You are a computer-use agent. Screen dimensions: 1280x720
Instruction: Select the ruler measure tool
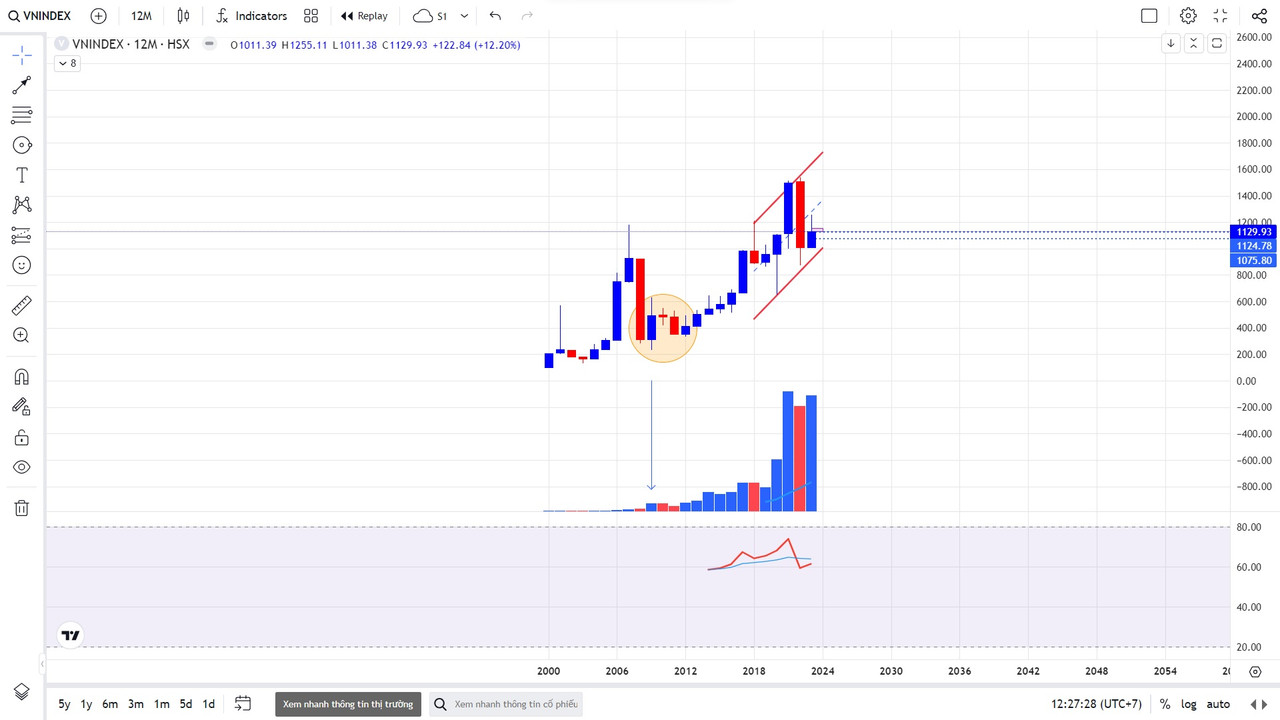tap(21, 305)
